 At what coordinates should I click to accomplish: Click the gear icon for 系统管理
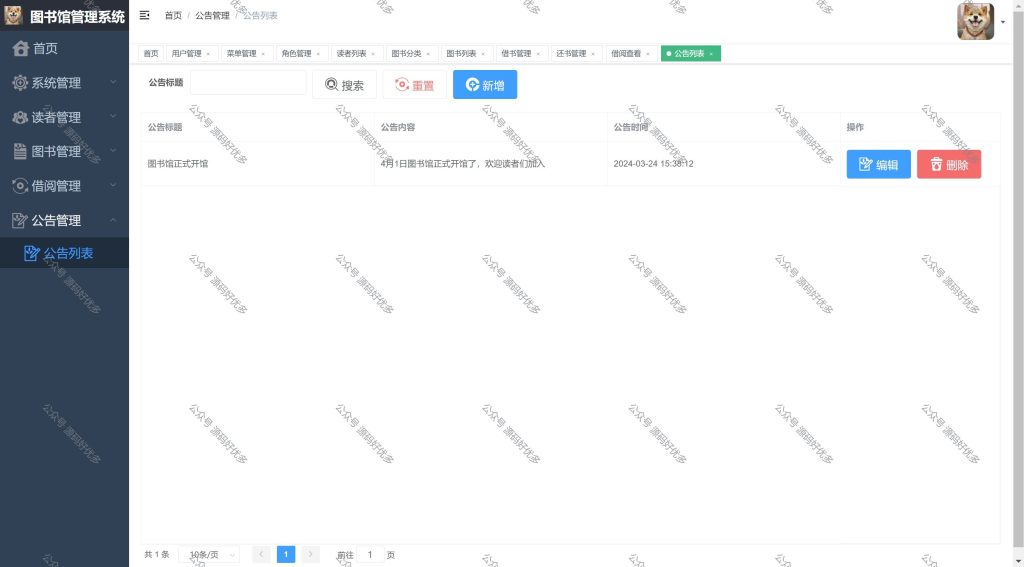pos(20,82)
